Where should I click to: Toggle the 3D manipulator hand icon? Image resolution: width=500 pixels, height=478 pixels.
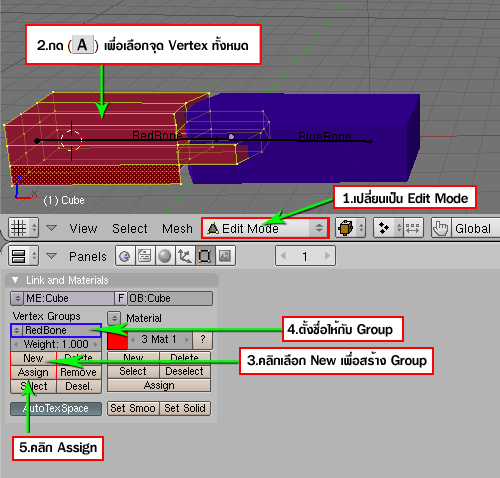click(x=441, y=228)
